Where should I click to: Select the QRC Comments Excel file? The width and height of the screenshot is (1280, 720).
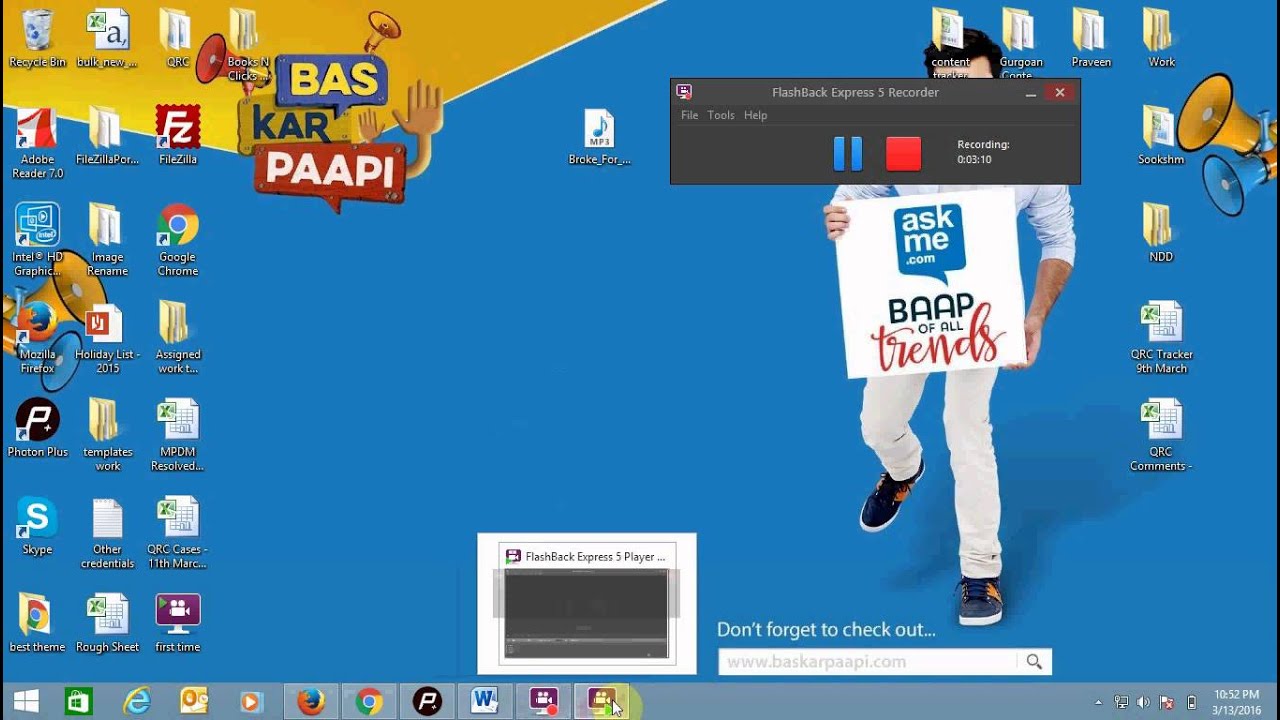click(x=1161, y=435)
